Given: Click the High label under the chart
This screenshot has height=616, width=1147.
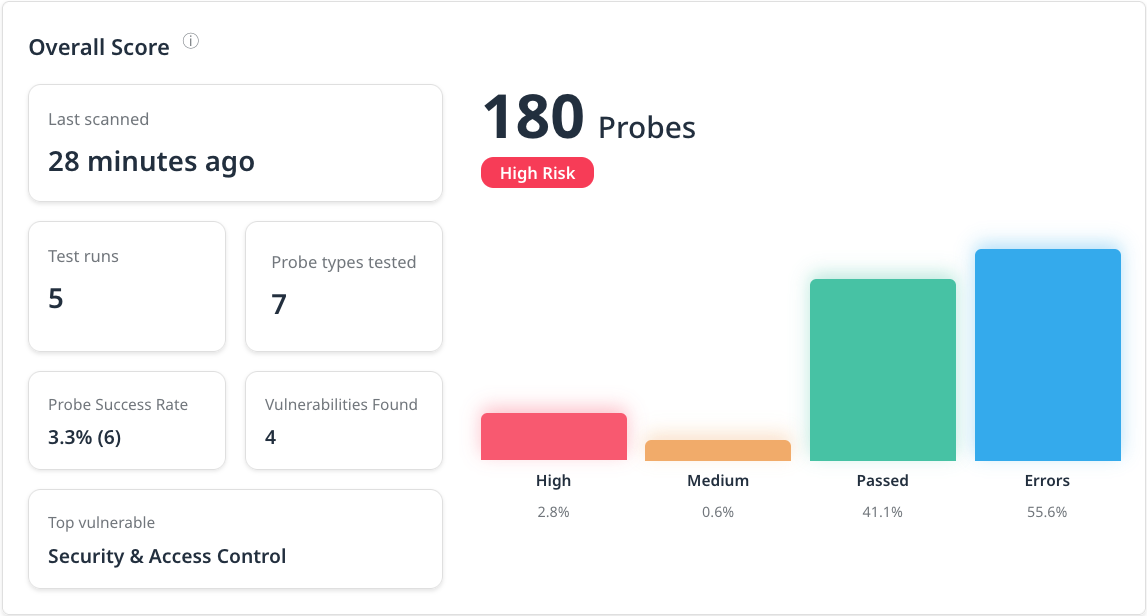Looking at the screenshot, I should (x=553, y=481).
